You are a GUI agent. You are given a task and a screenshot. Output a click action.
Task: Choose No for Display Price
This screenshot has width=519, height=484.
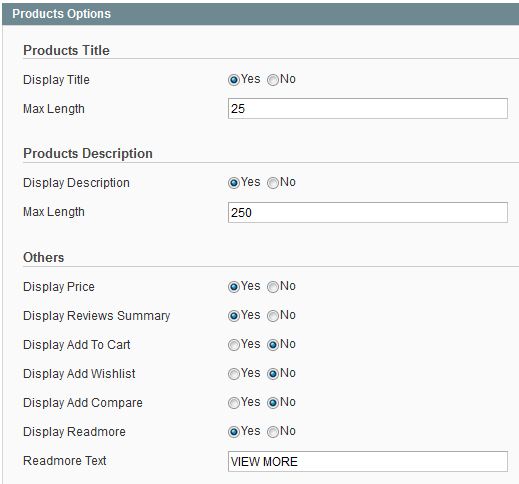pyautogui.click(x=273, y=287)
